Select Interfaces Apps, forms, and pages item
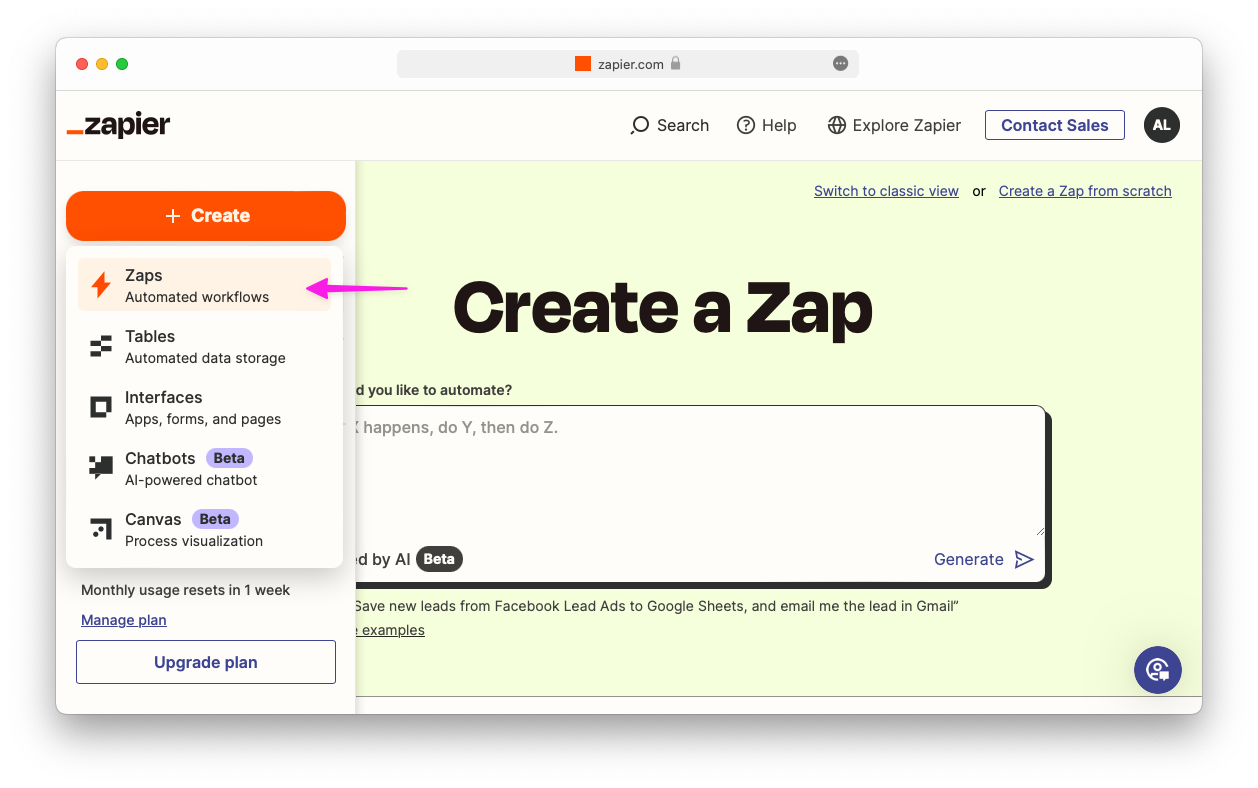 pos(204,407)
